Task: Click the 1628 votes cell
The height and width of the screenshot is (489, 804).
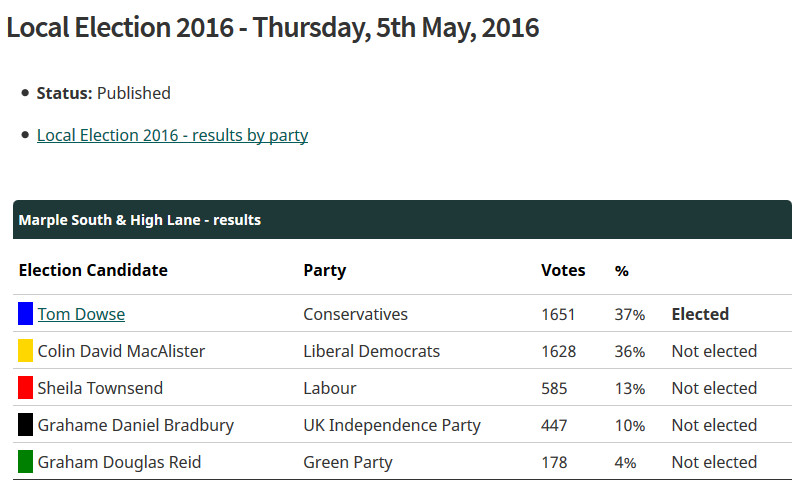Action: (x=559, y=351)
